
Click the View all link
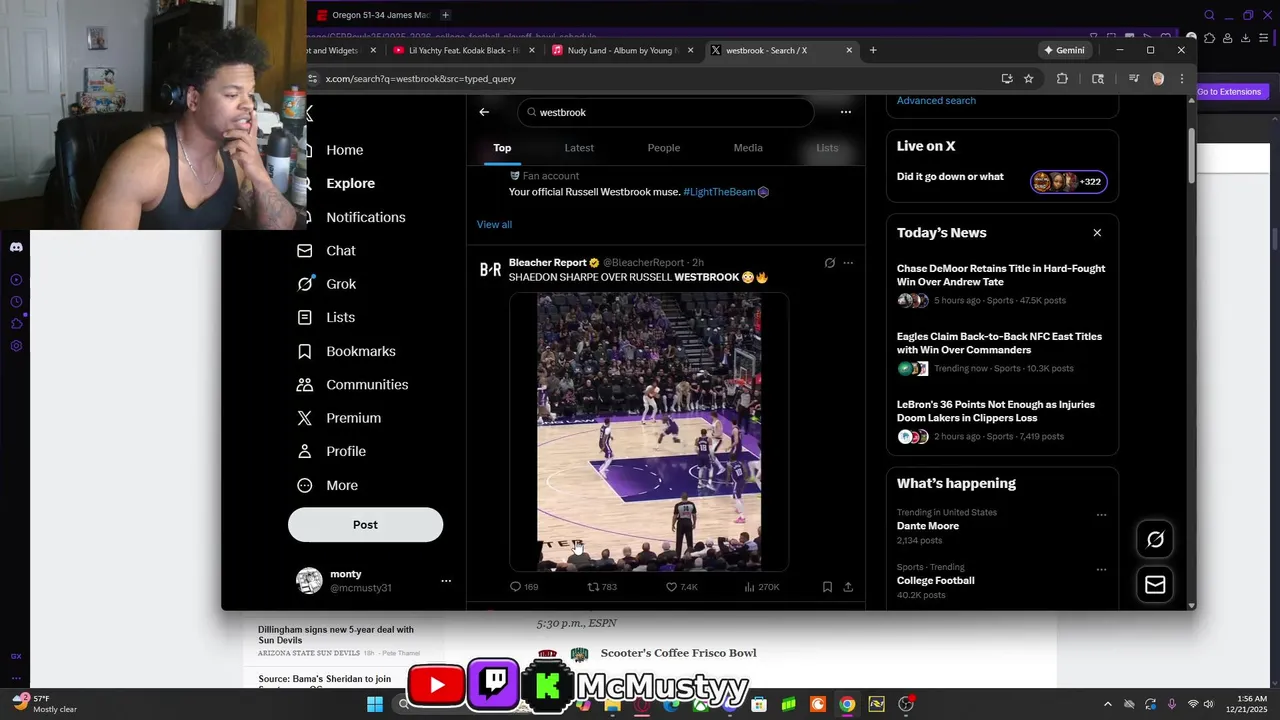point(494,224)
